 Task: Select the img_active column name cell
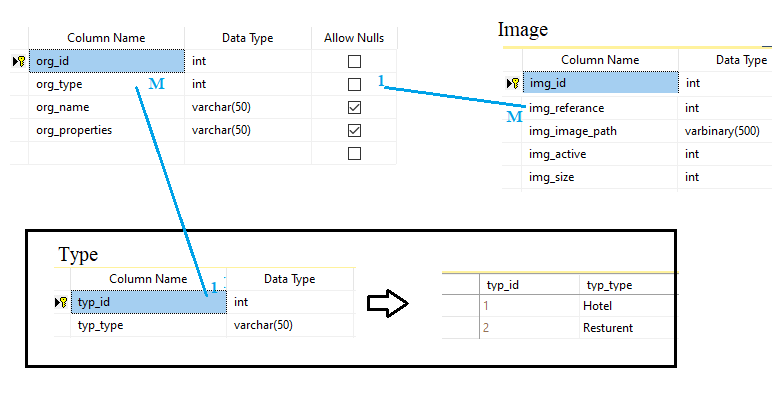tap(600, 154)
